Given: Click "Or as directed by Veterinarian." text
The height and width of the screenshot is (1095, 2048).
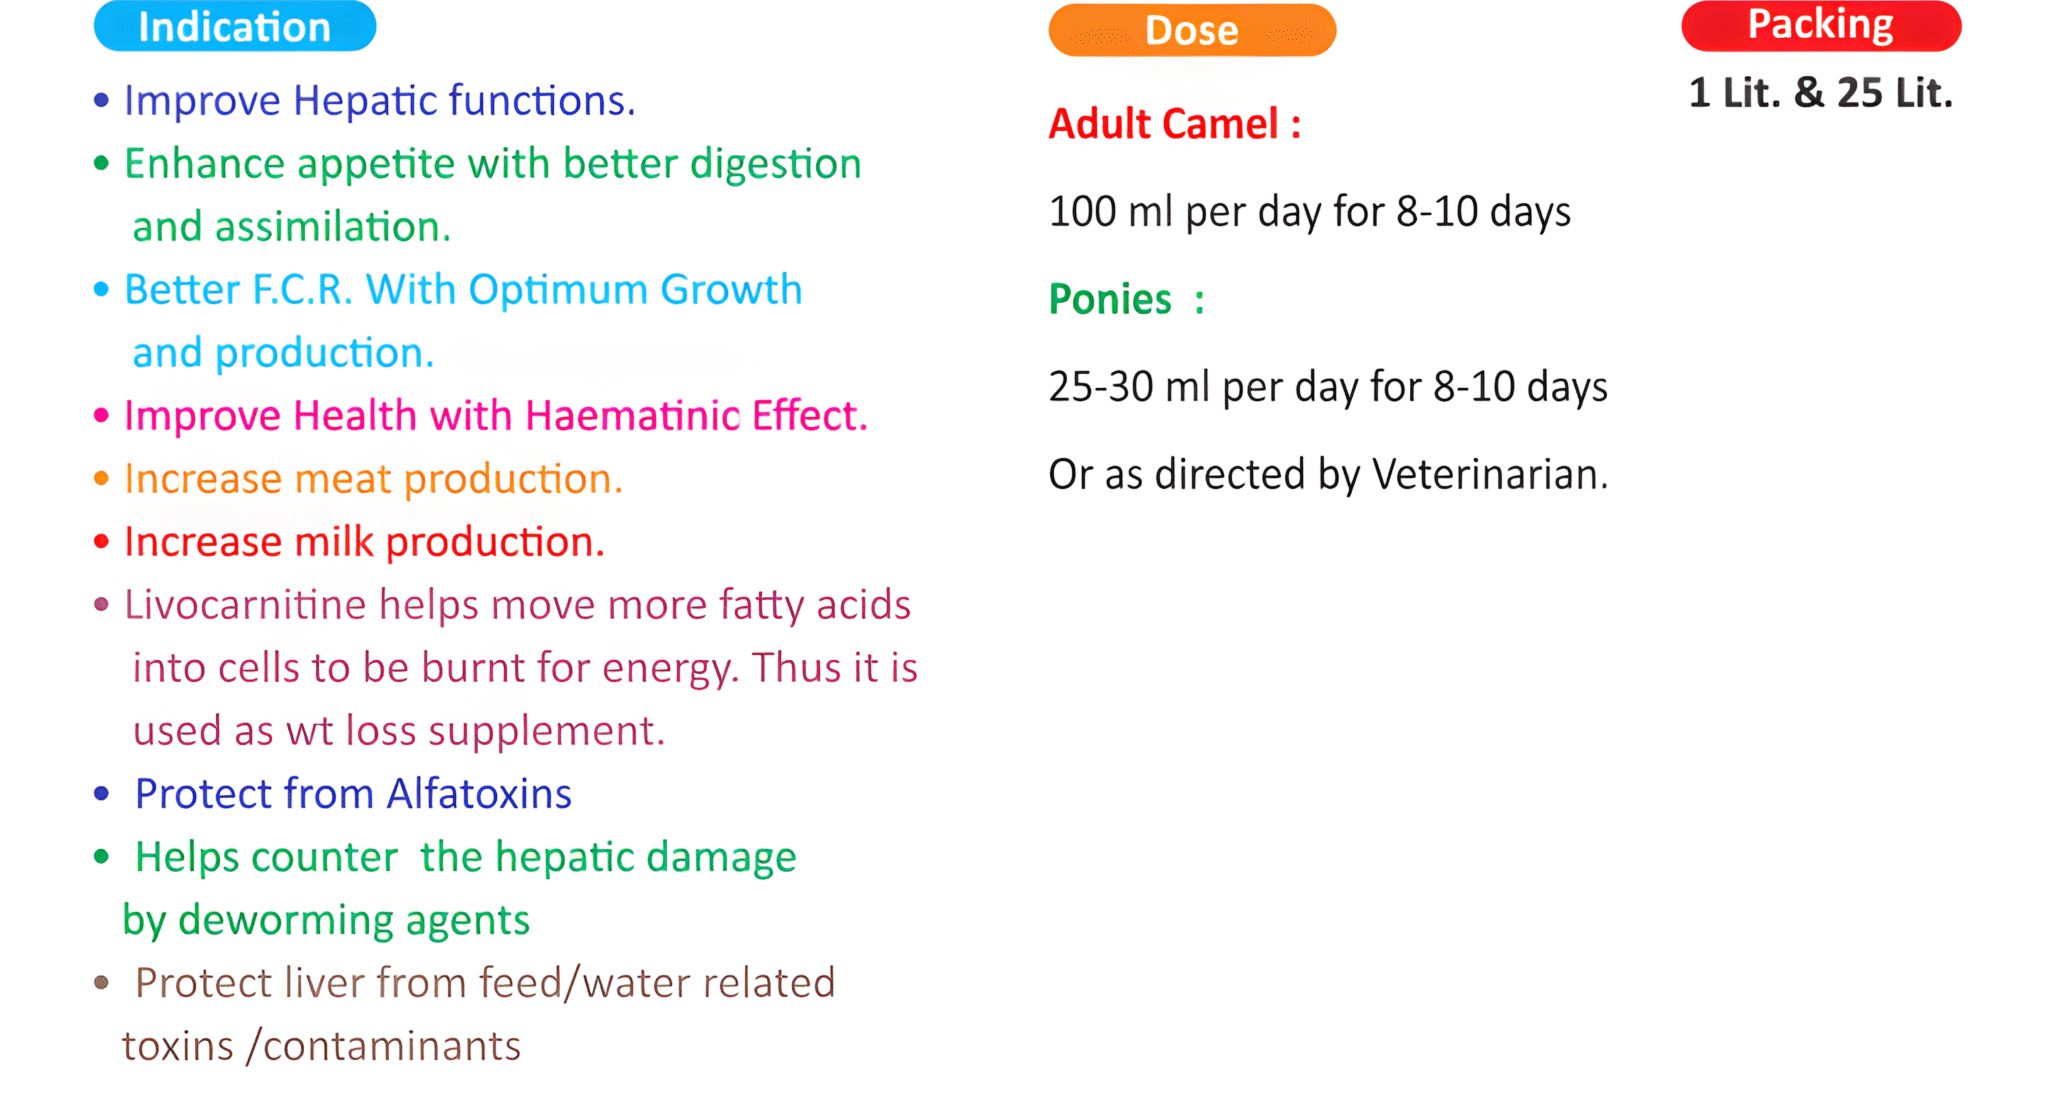Looking at the screenshot, I should pos(1327,474).
